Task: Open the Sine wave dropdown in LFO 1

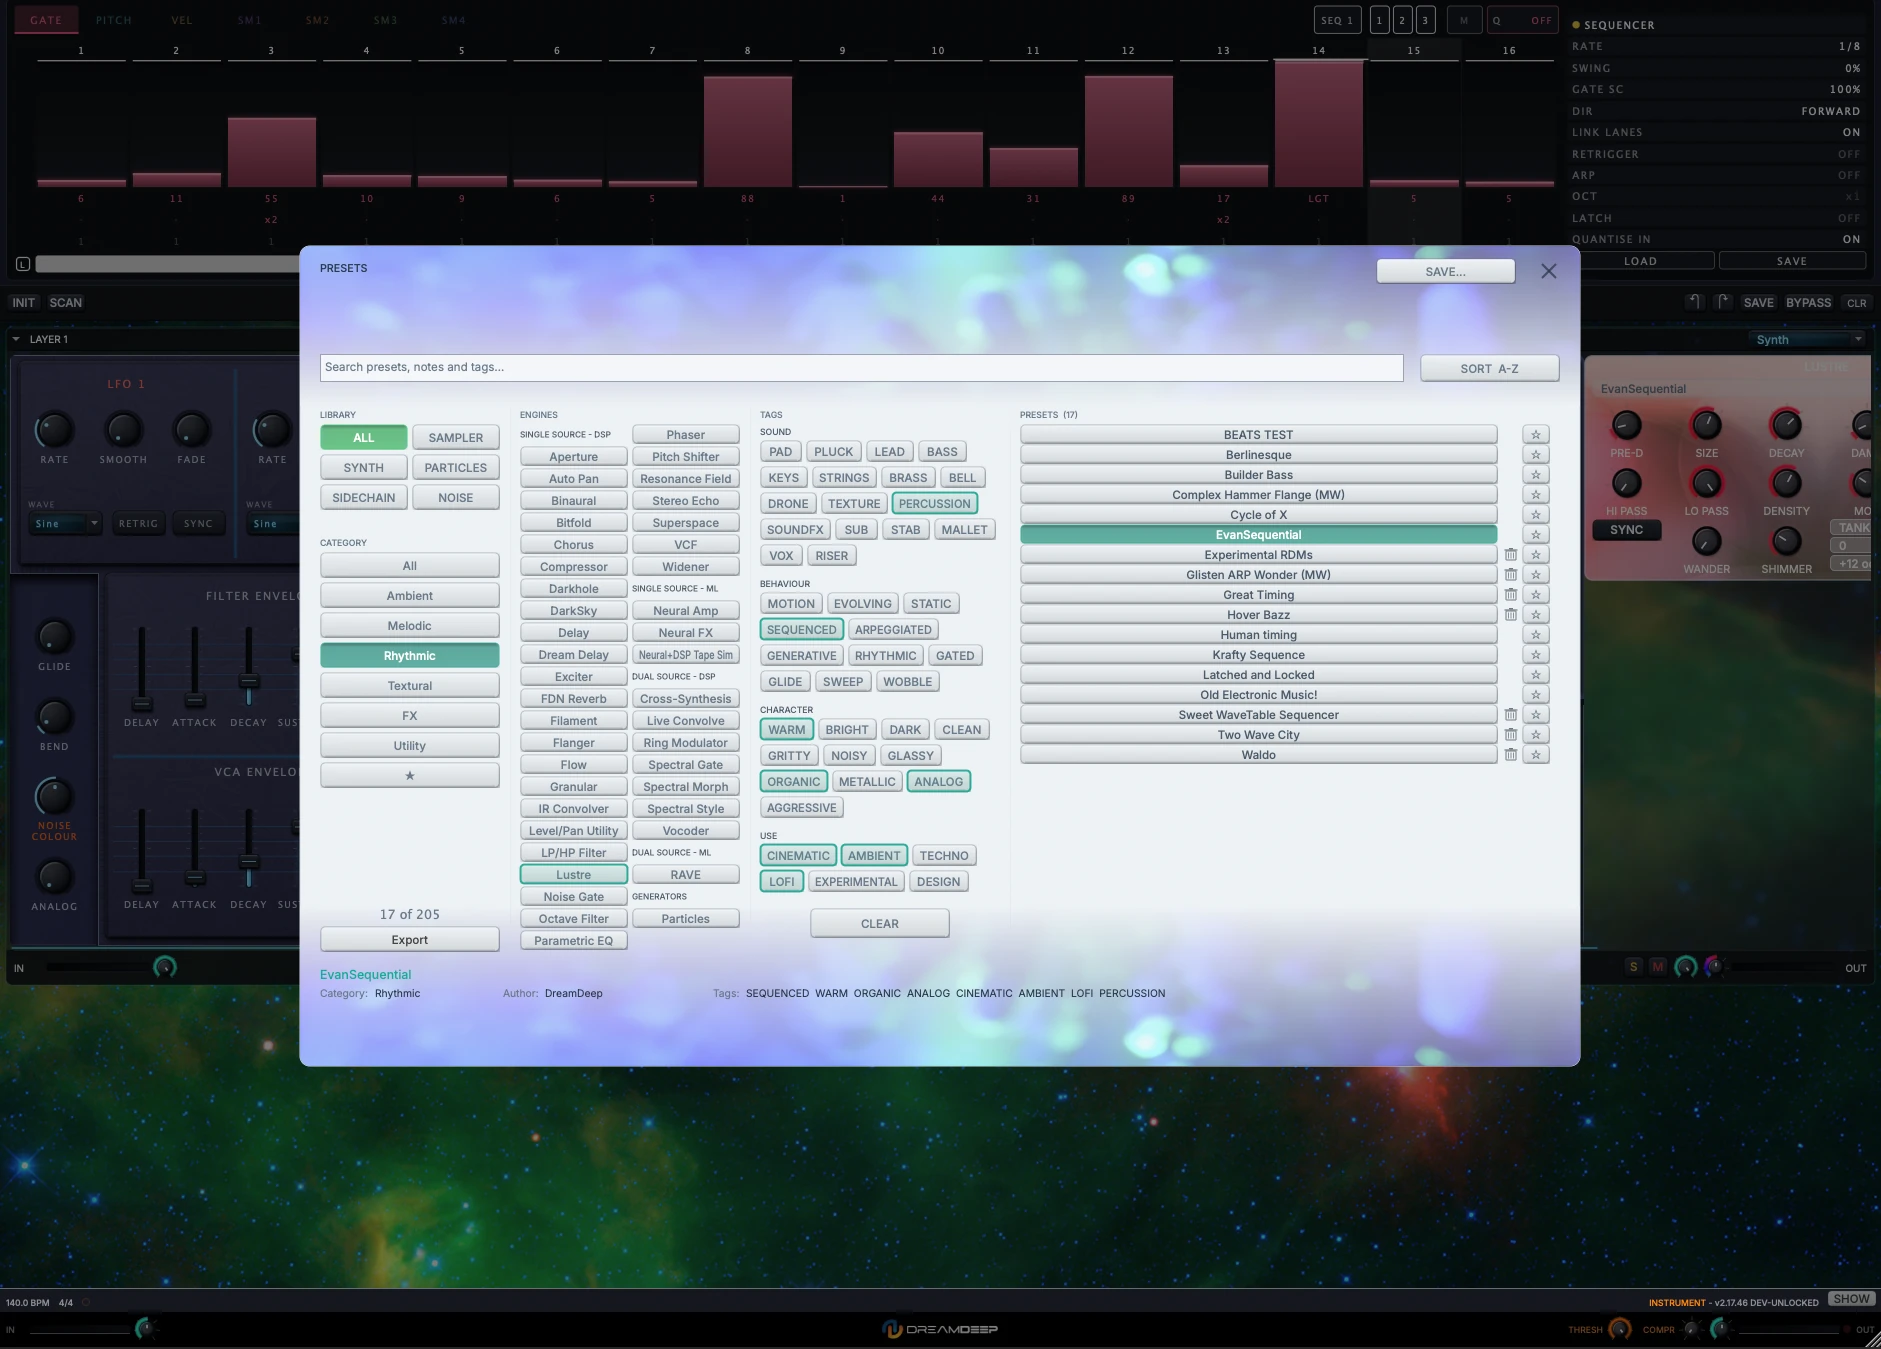Action: click(x=66, y=524)
